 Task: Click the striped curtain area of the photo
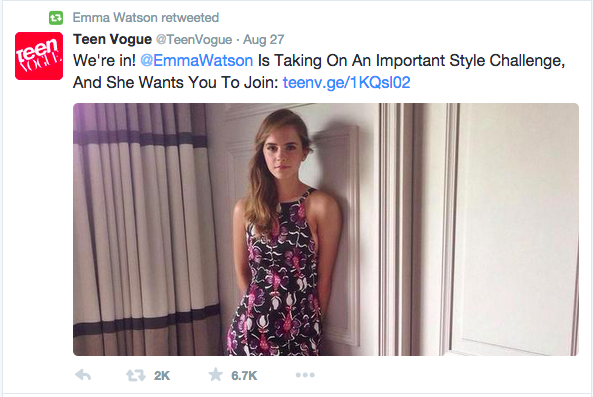click(x=146, y=229)
